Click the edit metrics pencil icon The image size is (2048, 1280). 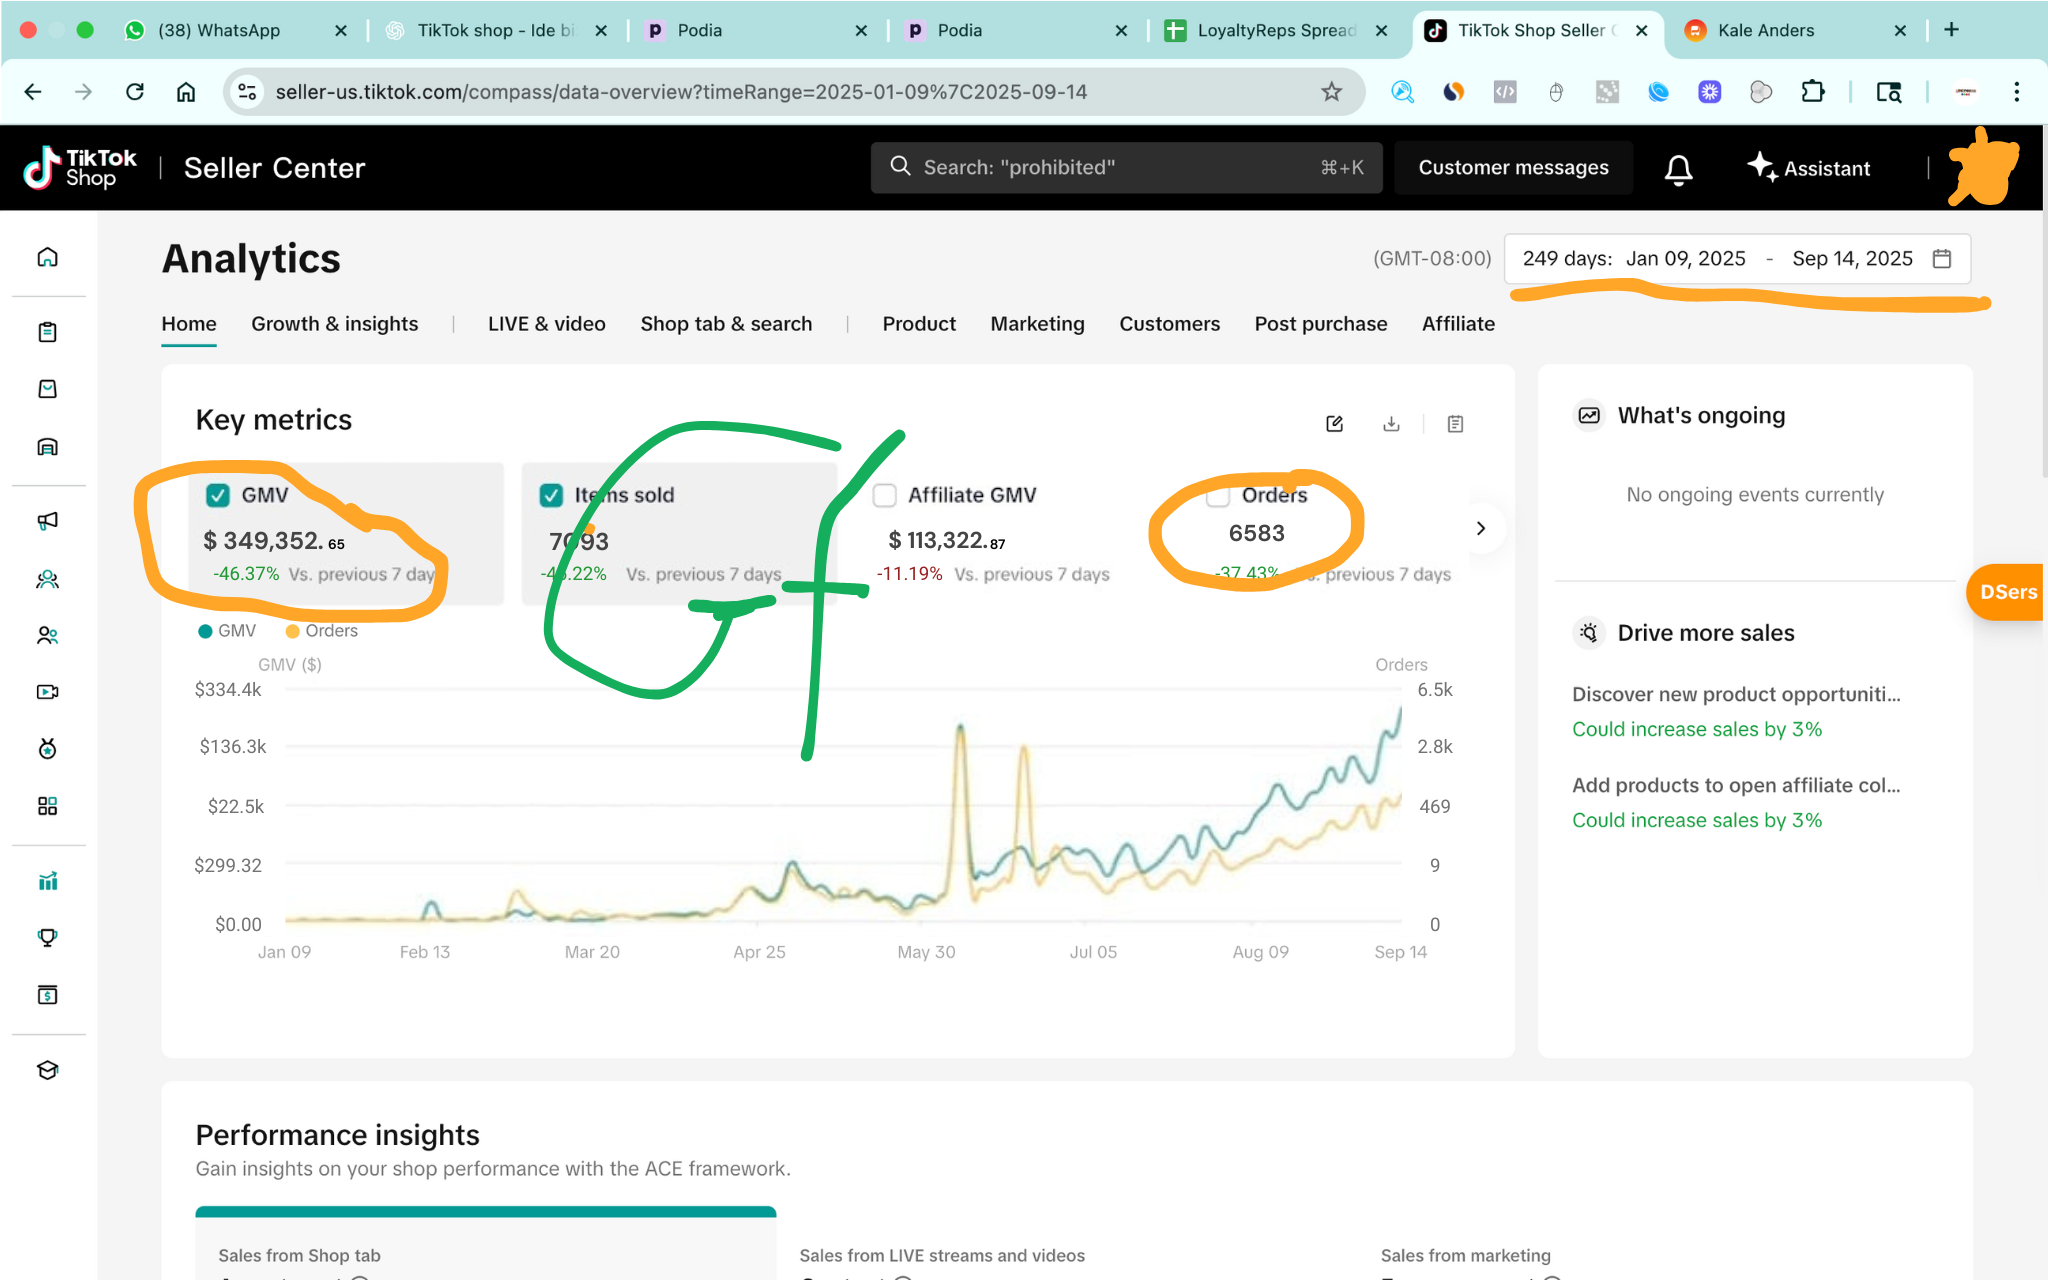pyautogui.click(x=1334, y=424)
